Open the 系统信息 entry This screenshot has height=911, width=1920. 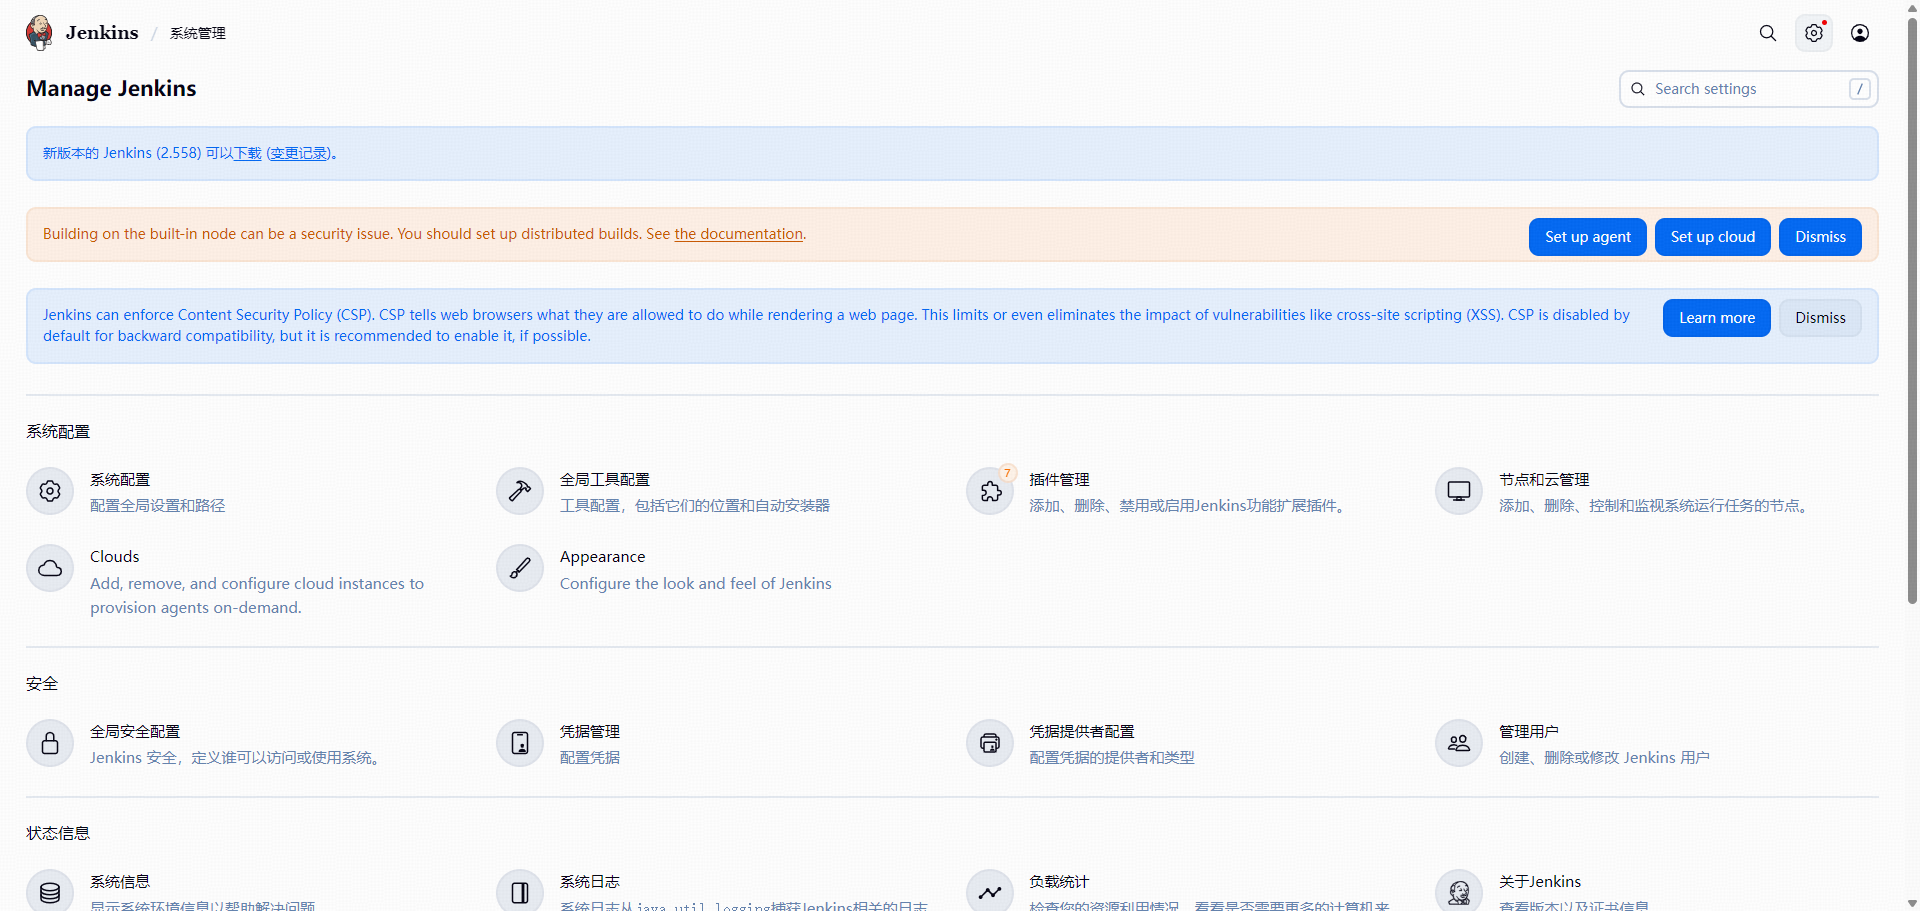pyautogui.click(x=120, y=882)
